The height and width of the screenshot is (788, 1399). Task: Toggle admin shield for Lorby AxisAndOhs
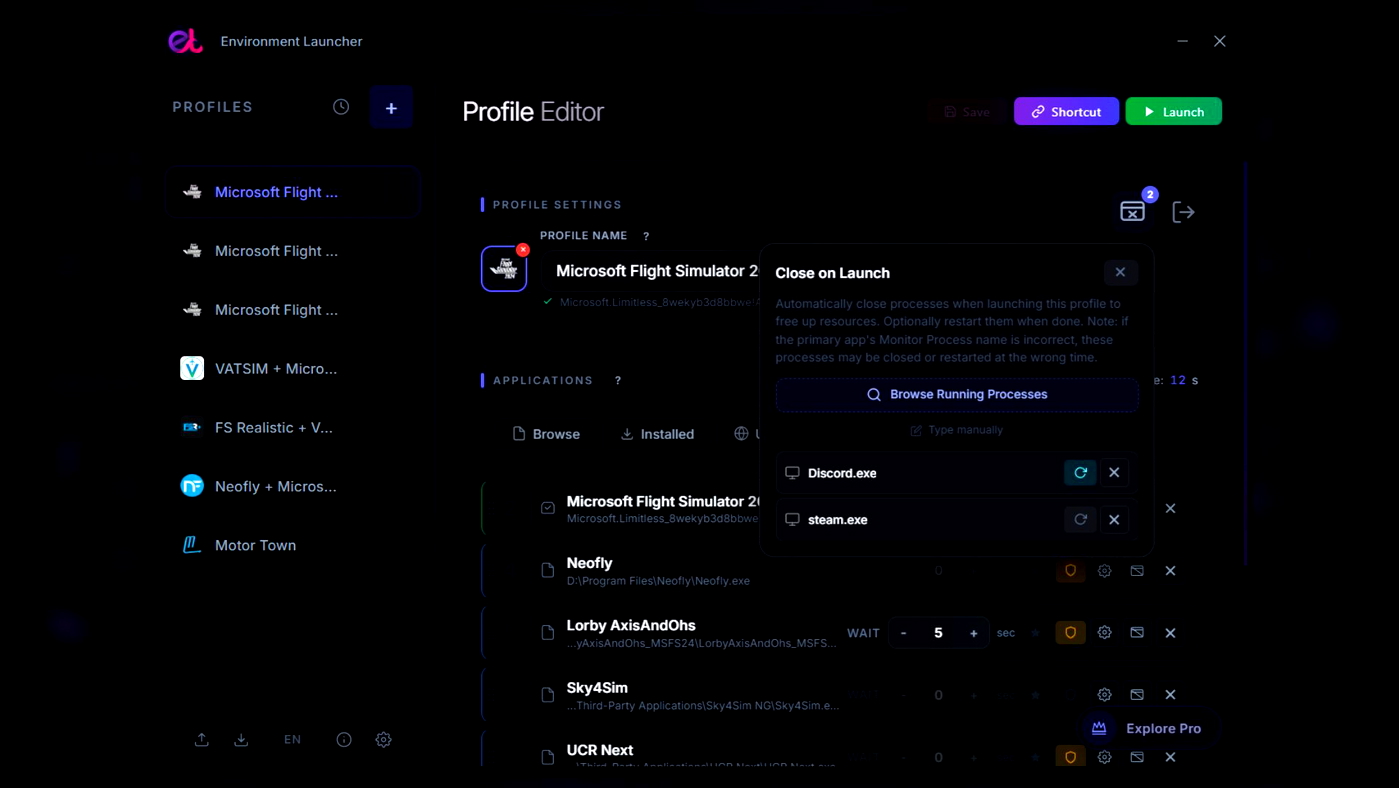tap(1070, 633)
